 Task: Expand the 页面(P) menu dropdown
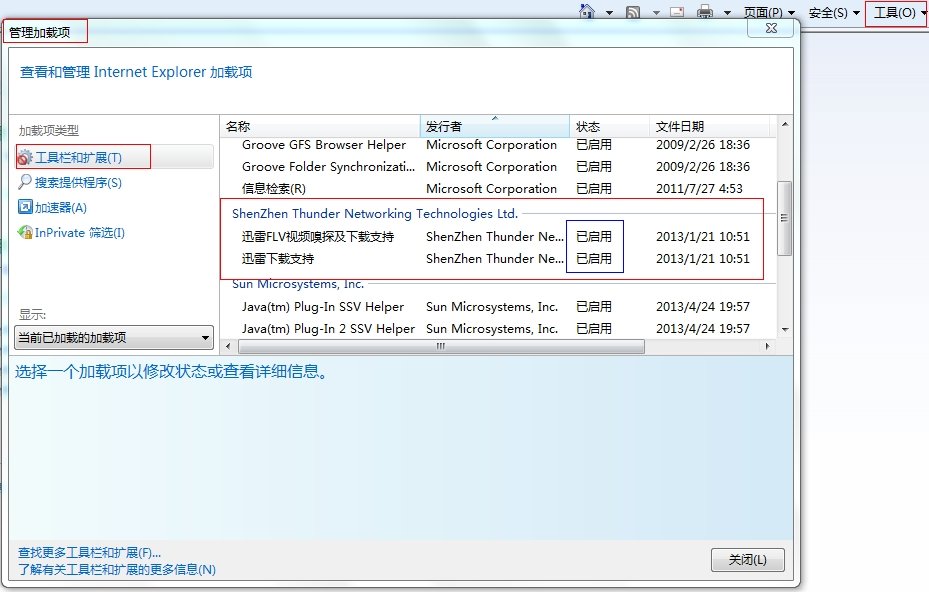[793, 13]
